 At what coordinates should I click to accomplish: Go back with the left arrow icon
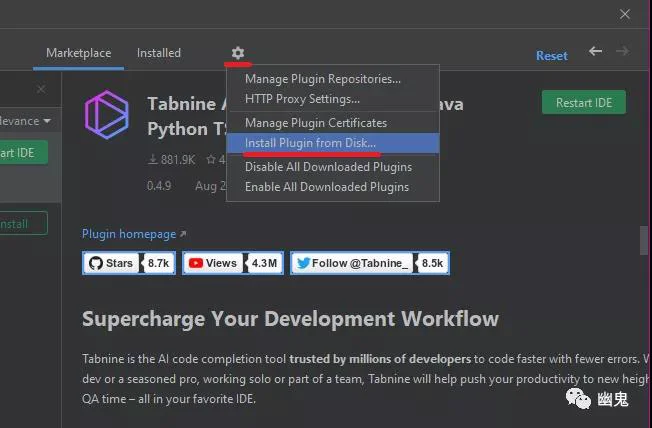coord(595,51)
